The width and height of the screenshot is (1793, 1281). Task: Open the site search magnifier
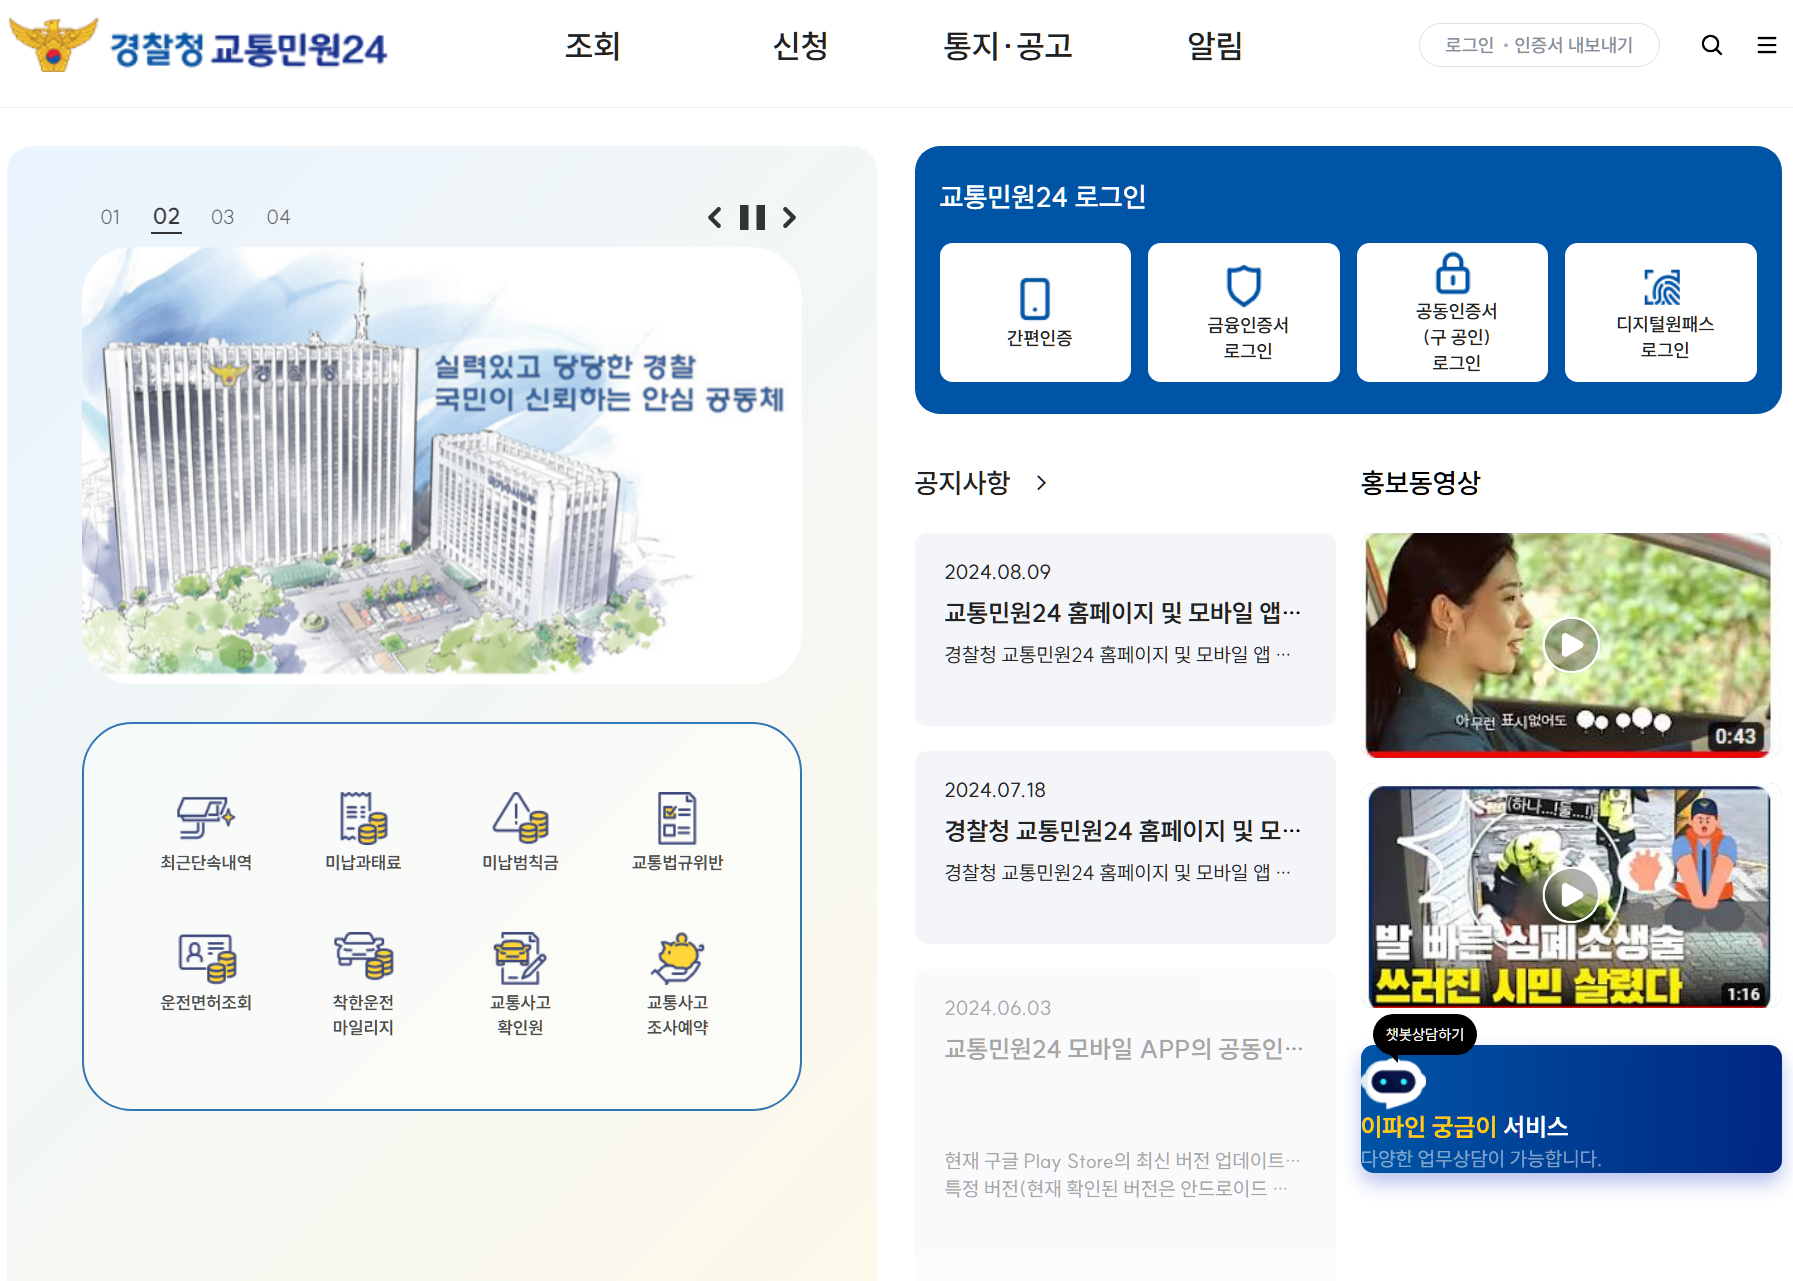(x=1712, y=45)
